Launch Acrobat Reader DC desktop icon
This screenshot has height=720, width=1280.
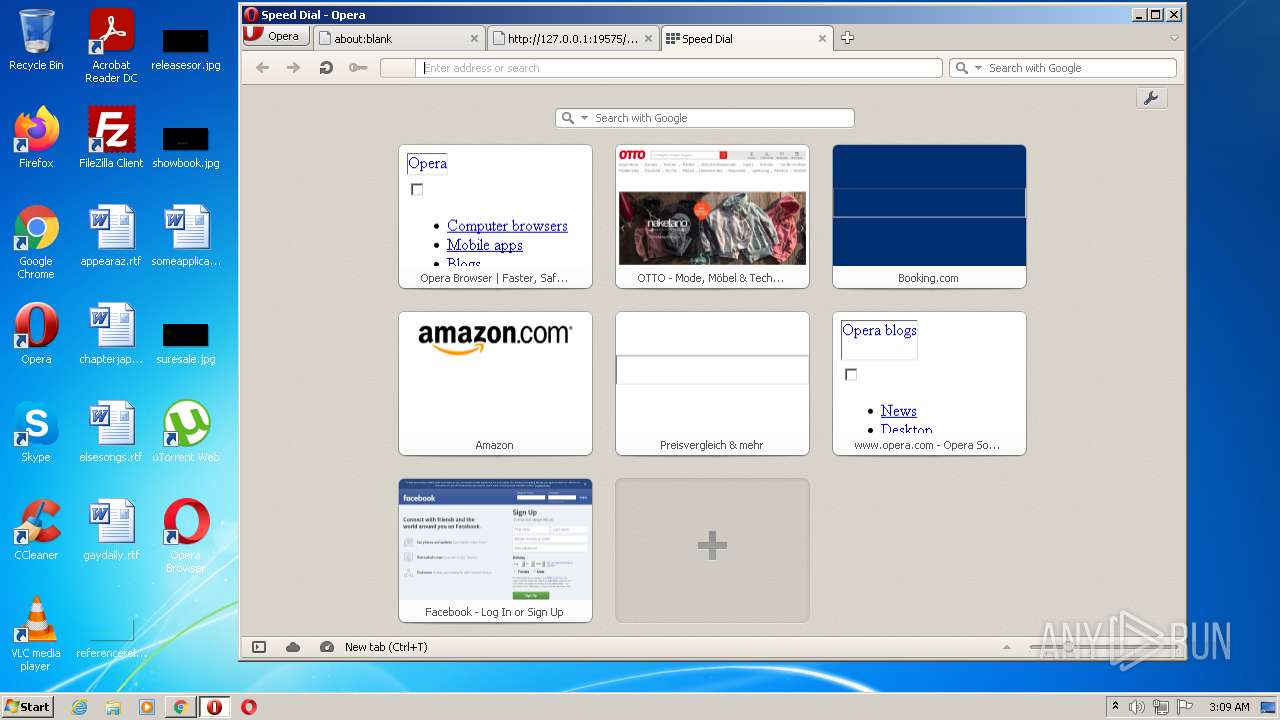[x=111, y=46]
